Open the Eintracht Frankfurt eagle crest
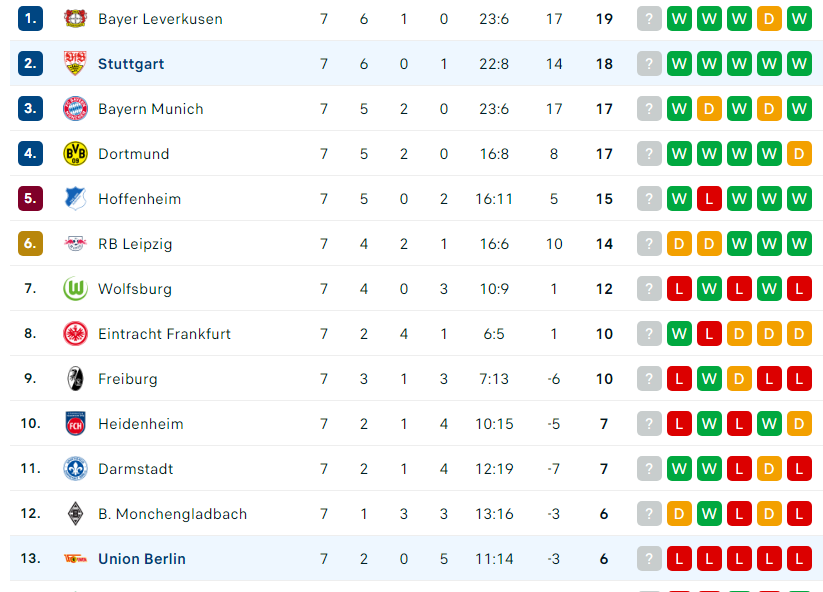The width and height of the screenshot is (823, 592). 75,334
